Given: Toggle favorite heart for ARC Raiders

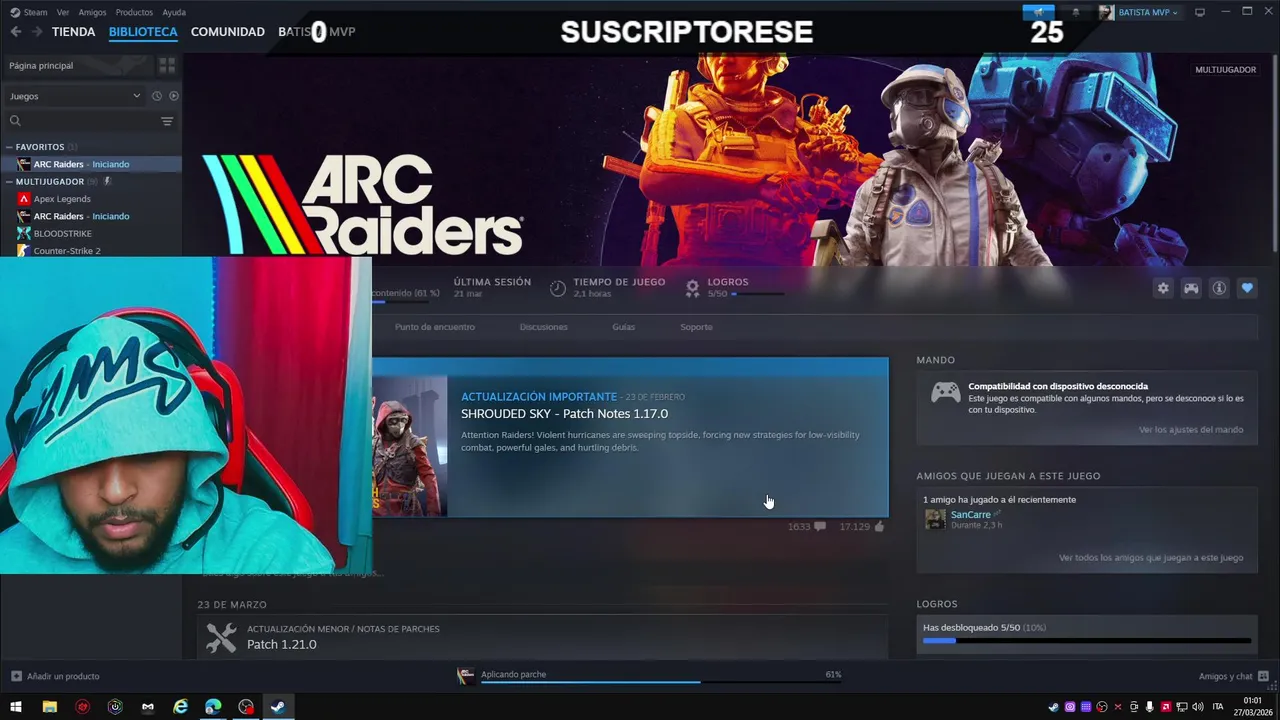Looking at the screenshot, I should coord(1247,288).
